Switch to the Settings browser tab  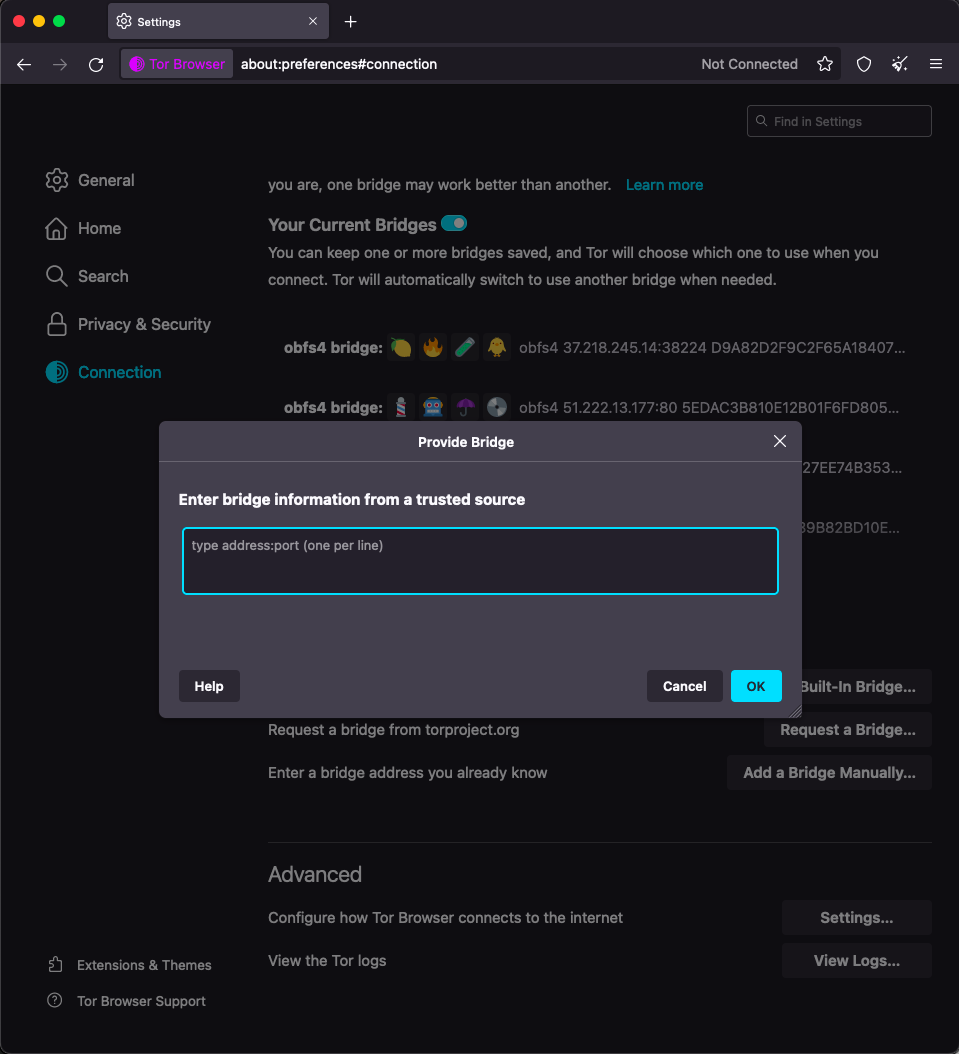(218, 22)
